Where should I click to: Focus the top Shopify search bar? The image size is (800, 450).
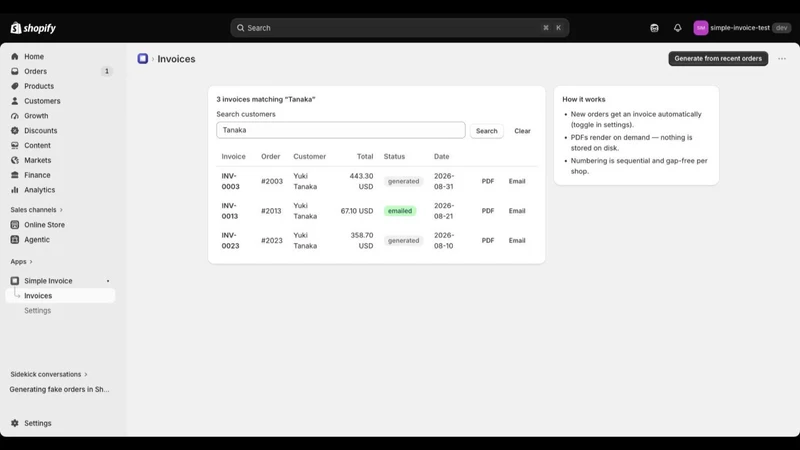(x=399, y=28)
